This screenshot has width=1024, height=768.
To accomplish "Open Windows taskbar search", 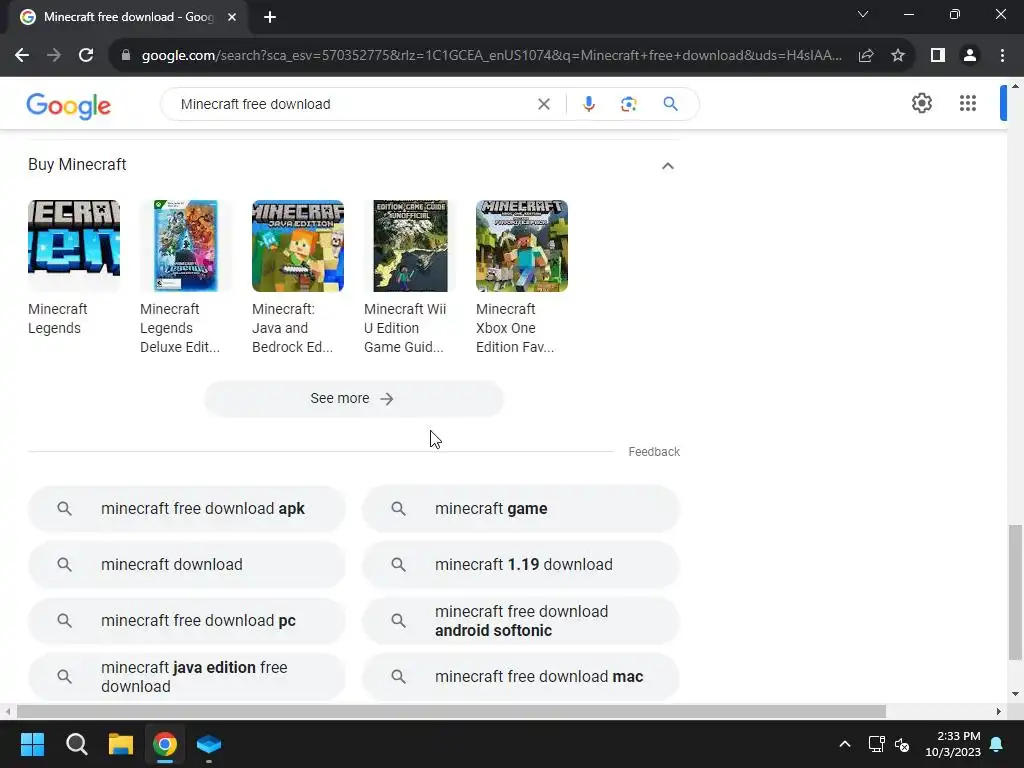I will (x=76, y=744).
